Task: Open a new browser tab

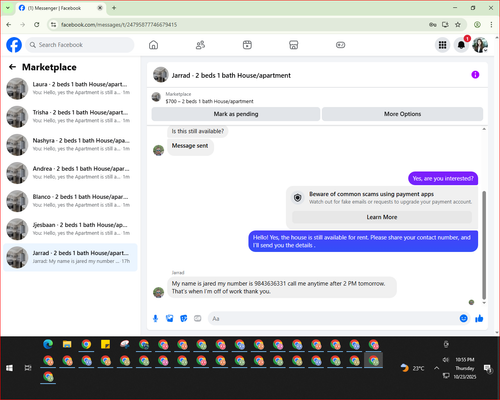Action: (x=114, y=8)
